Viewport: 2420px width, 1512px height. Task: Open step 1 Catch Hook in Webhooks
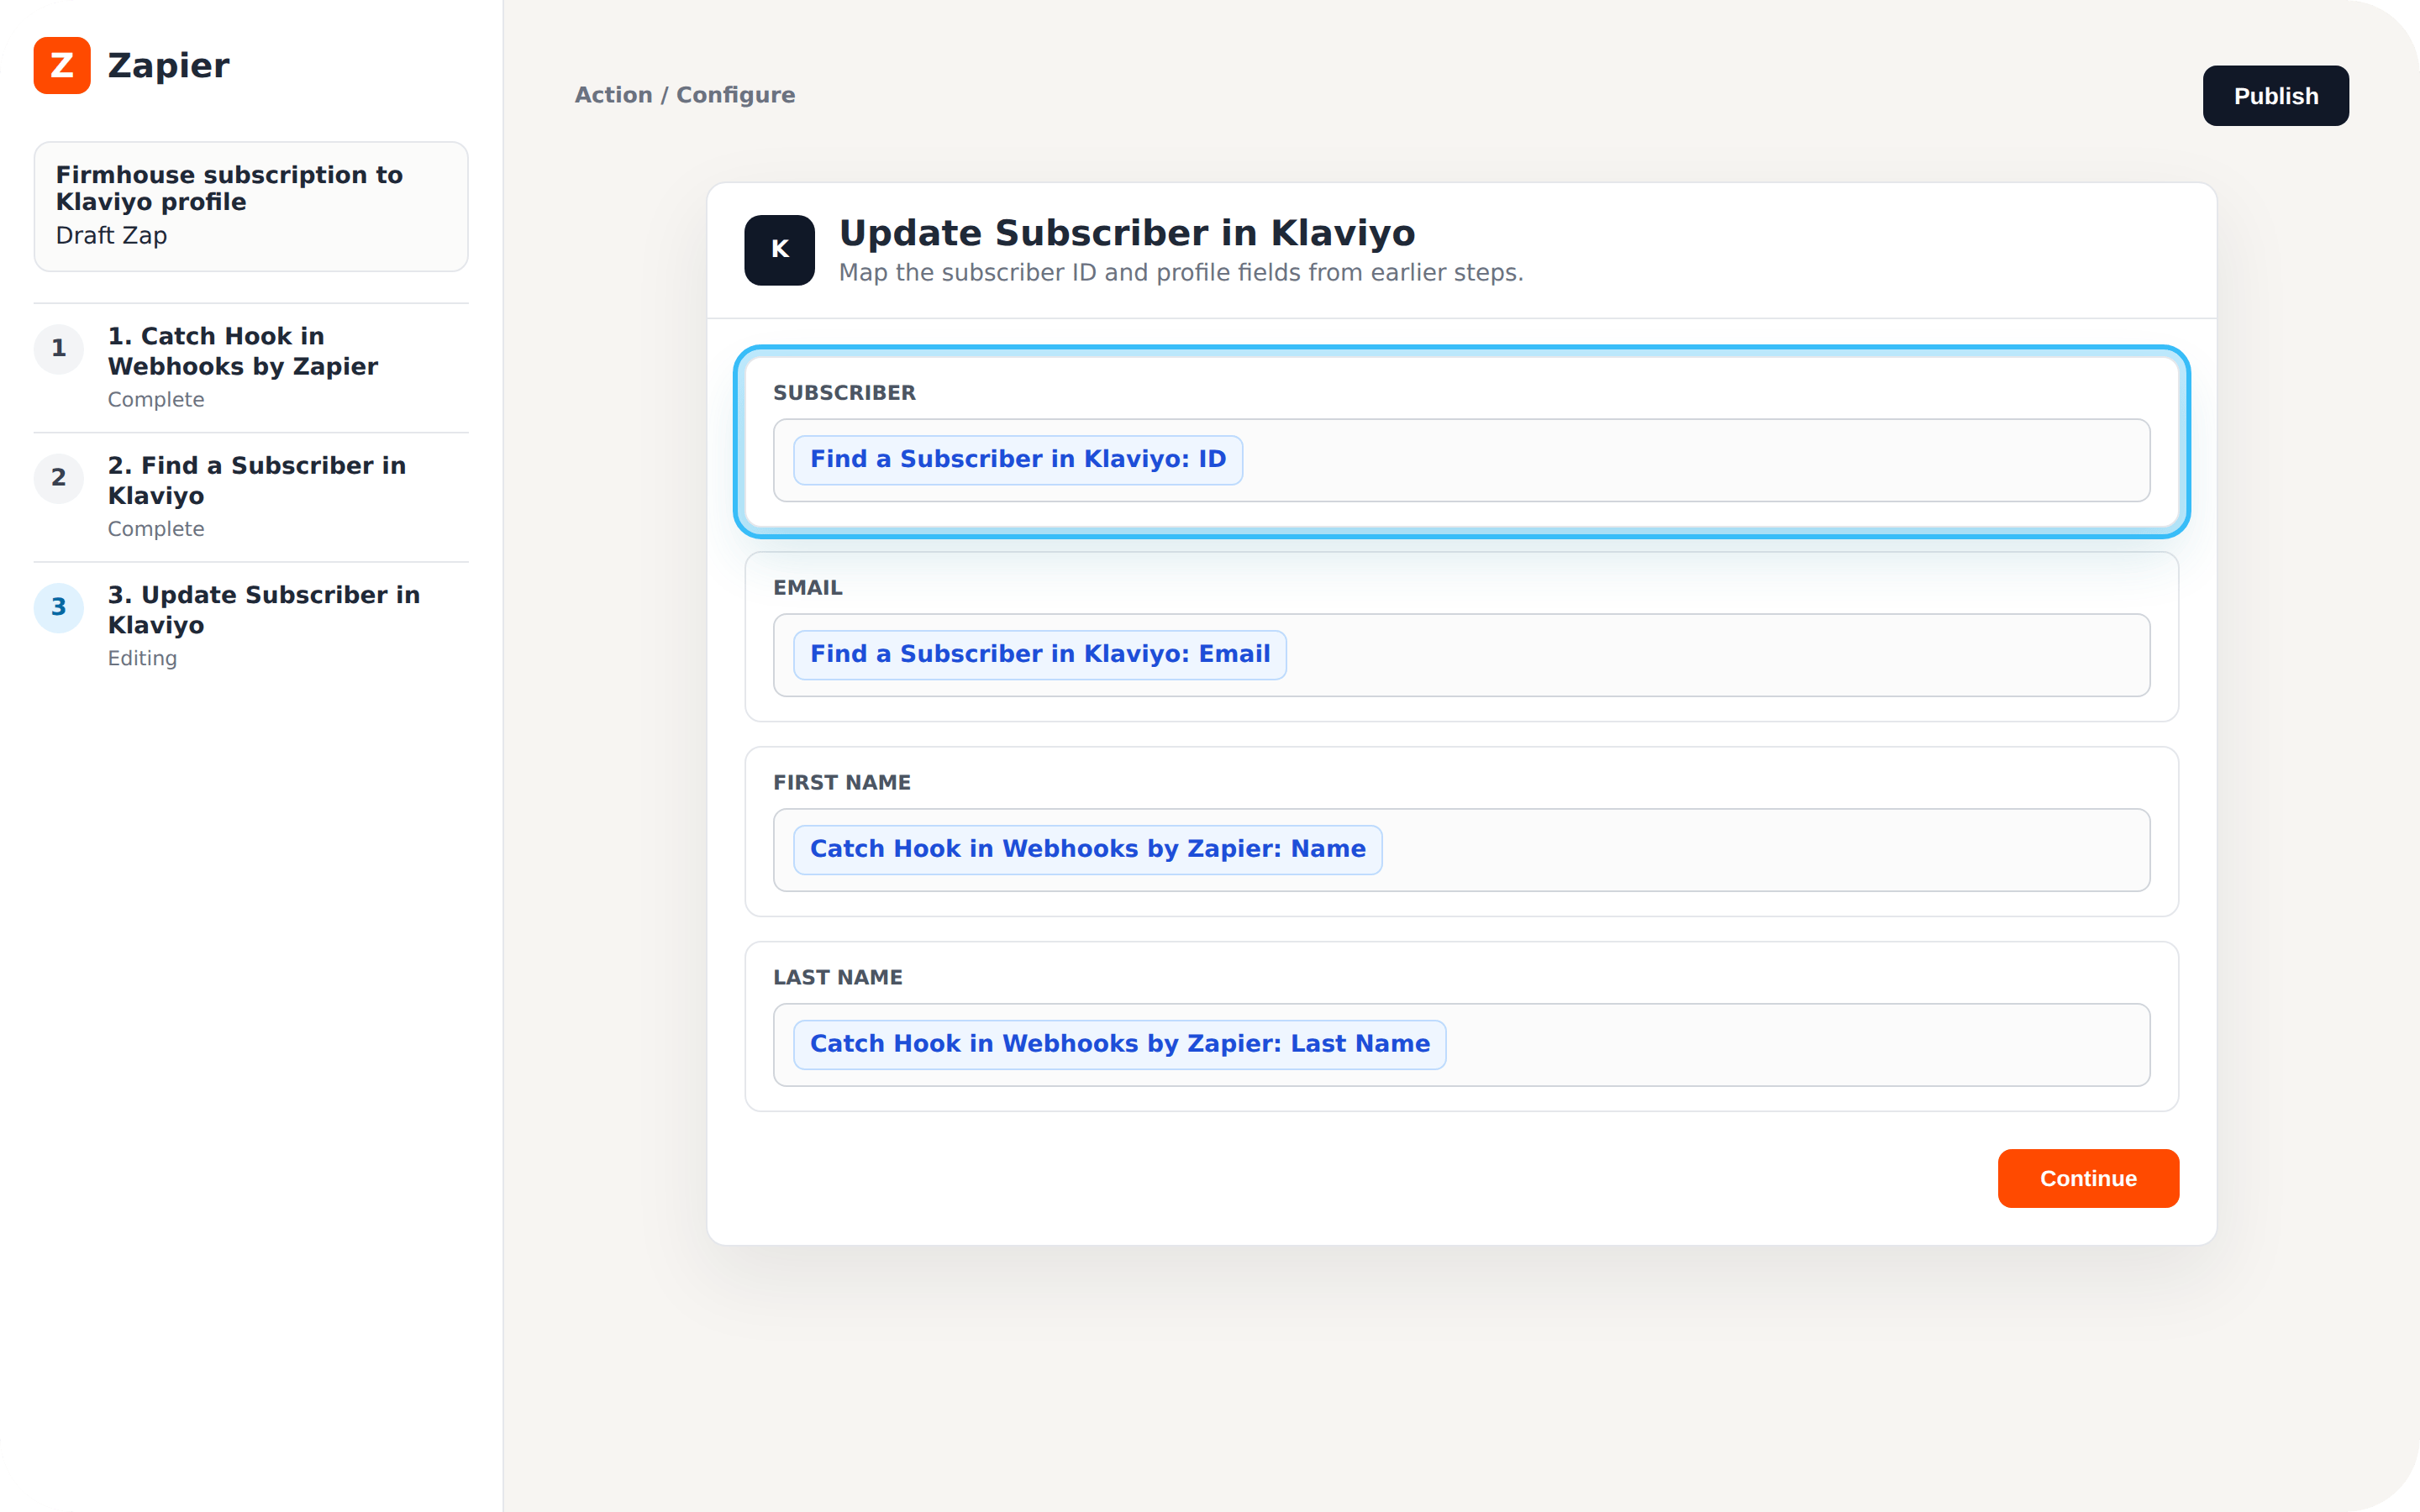251,367
